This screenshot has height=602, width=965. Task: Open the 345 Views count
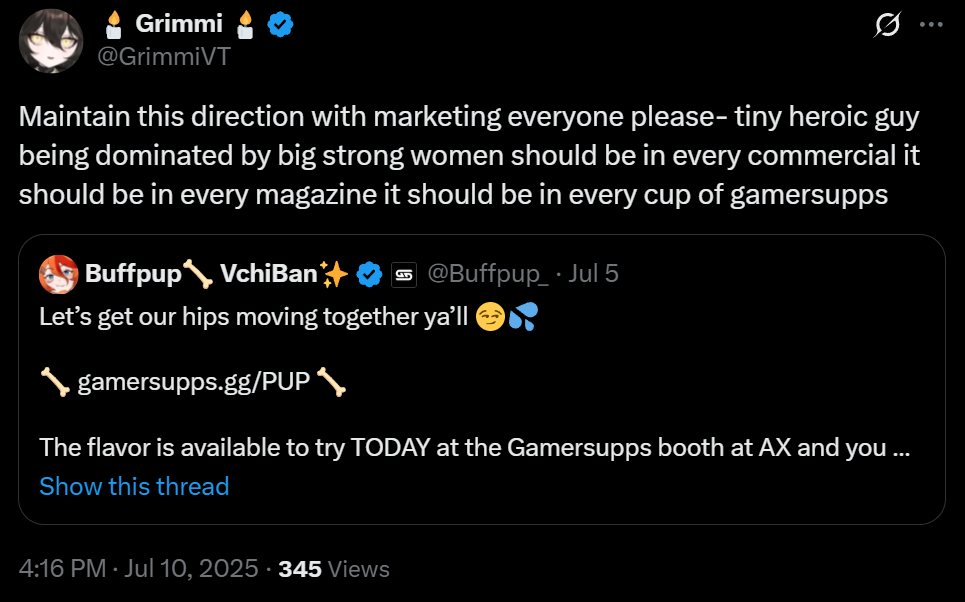click(334, 569)
